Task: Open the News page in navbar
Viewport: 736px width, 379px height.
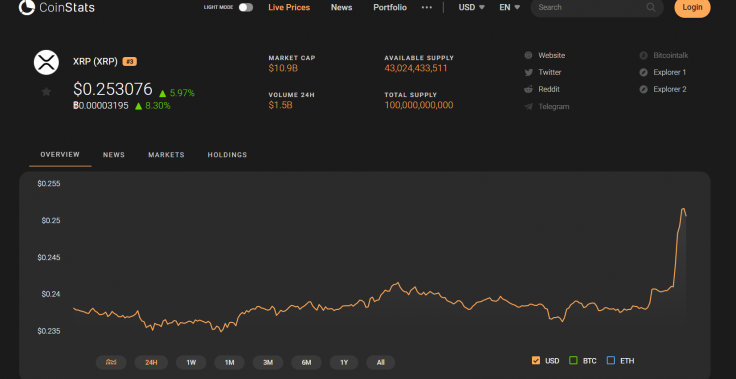Action: pyautogui.click(x=341, y=8)
